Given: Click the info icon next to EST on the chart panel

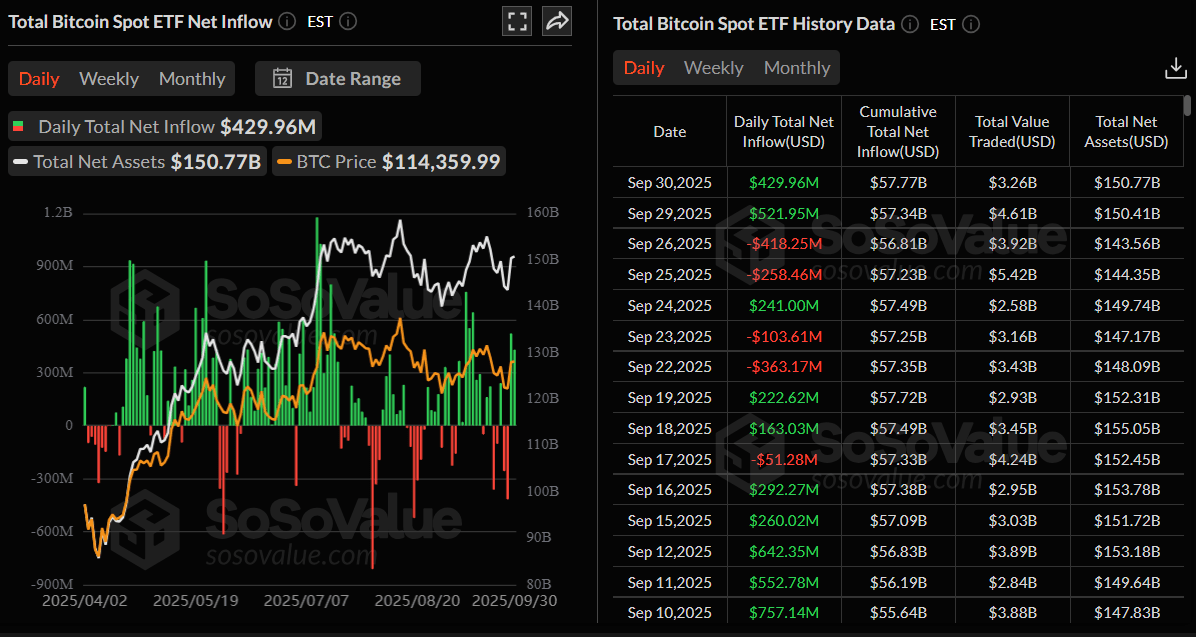Looking at the screenshot, I should point(347,20).
